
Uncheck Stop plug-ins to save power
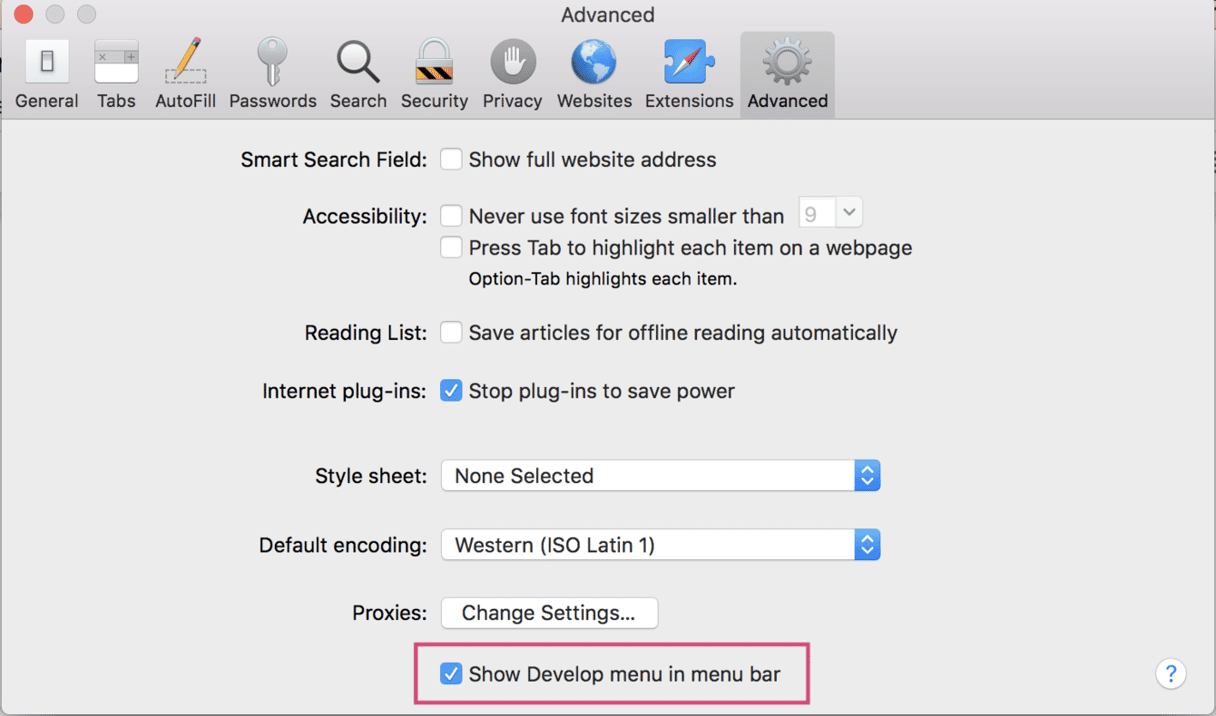[x=452, y=391]
